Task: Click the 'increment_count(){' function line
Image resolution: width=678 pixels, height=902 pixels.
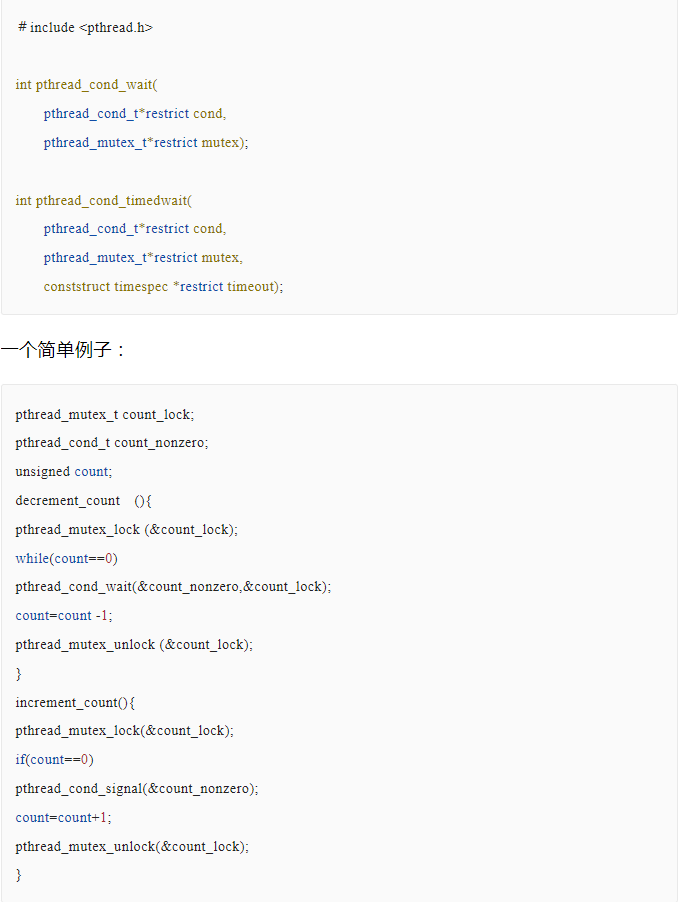Action: [x=75, y=702]
